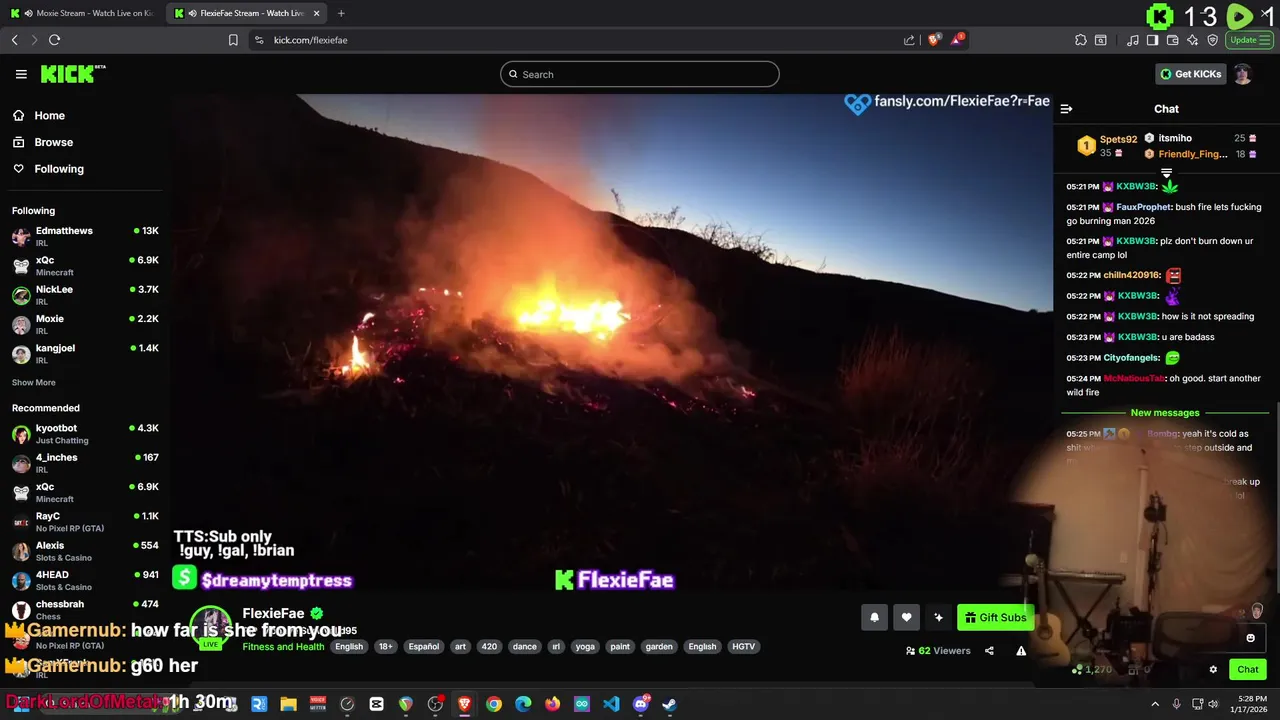Open Alexis Slots & Casino channel
Image resolution: width=1280 pixels, height=720 pixels.
click(85, 551)
